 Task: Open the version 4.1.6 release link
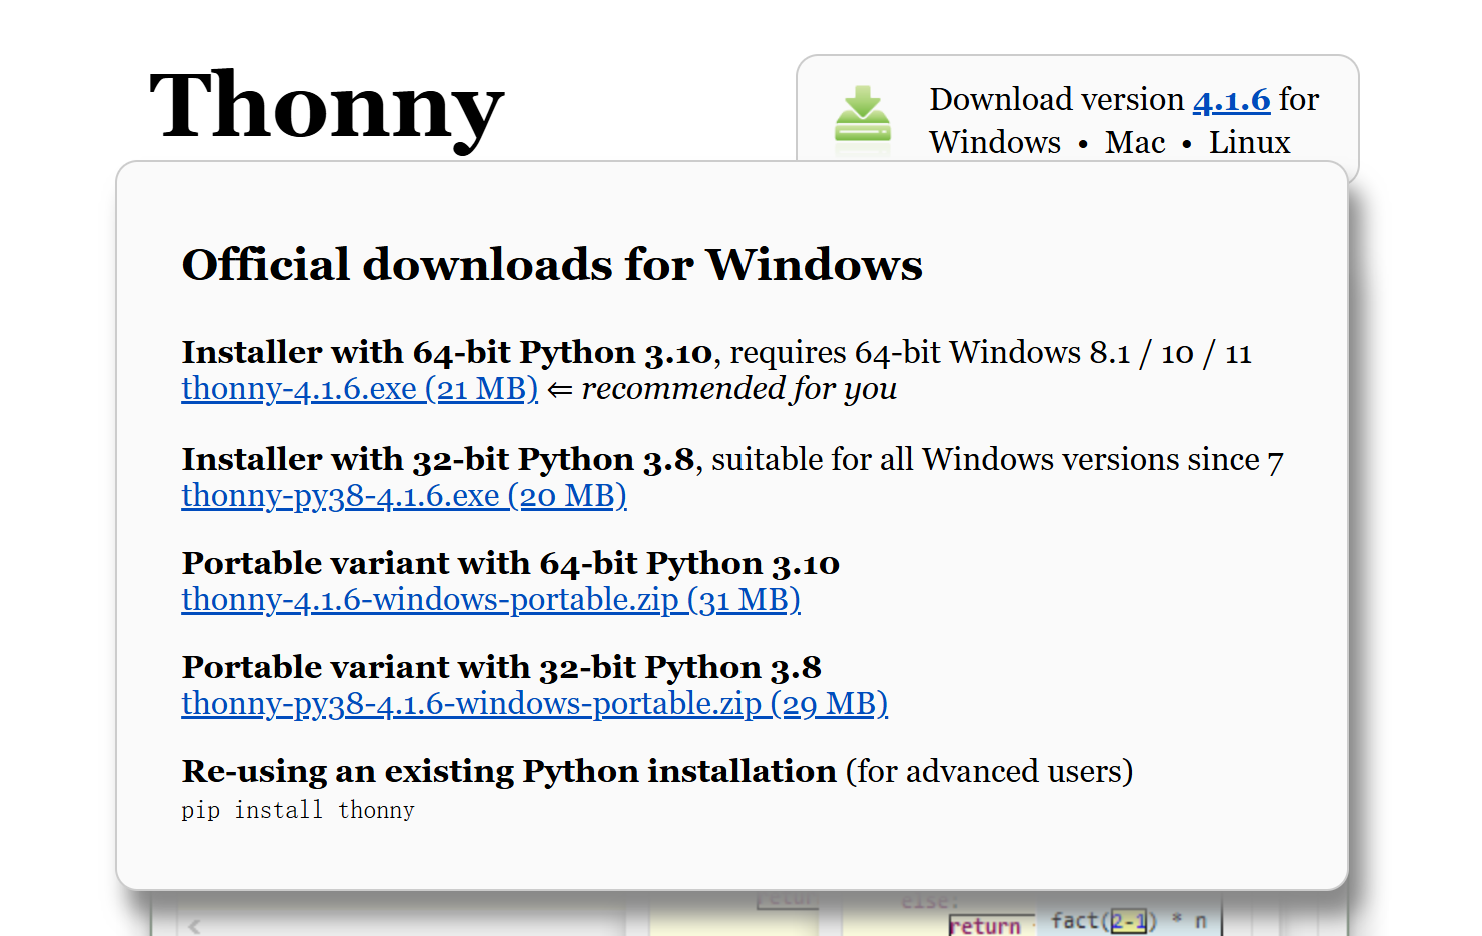1232,100
